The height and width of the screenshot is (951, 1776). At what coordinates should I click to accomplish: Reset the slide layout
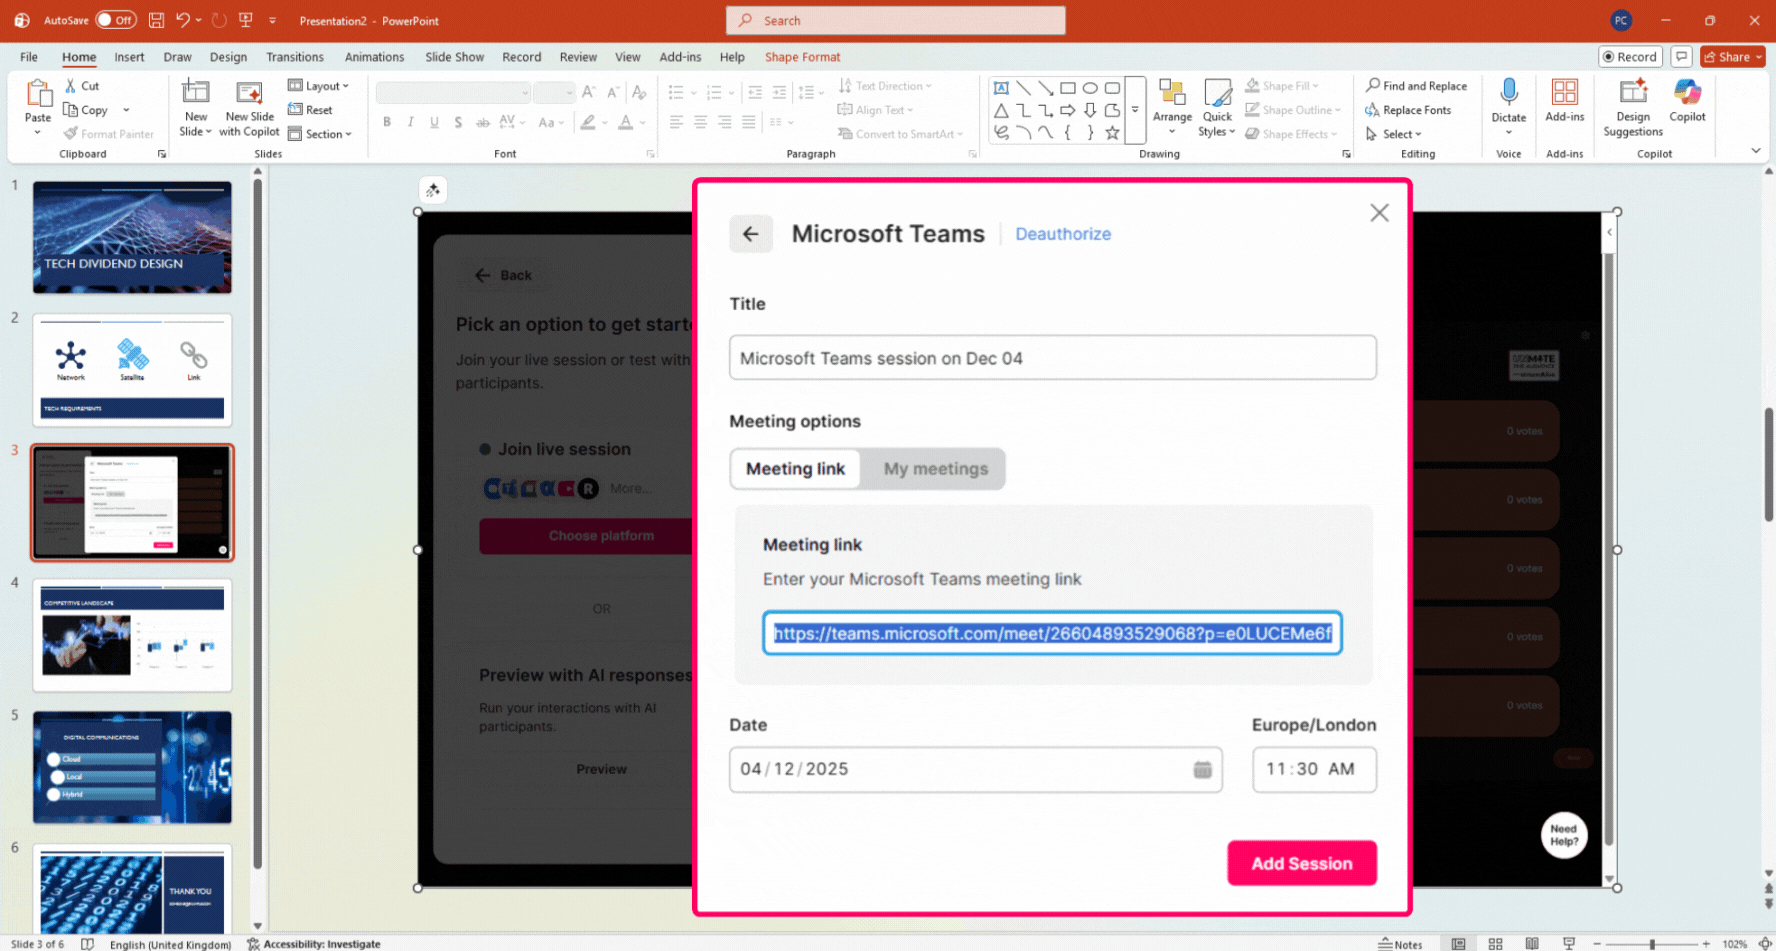point(310,110)
